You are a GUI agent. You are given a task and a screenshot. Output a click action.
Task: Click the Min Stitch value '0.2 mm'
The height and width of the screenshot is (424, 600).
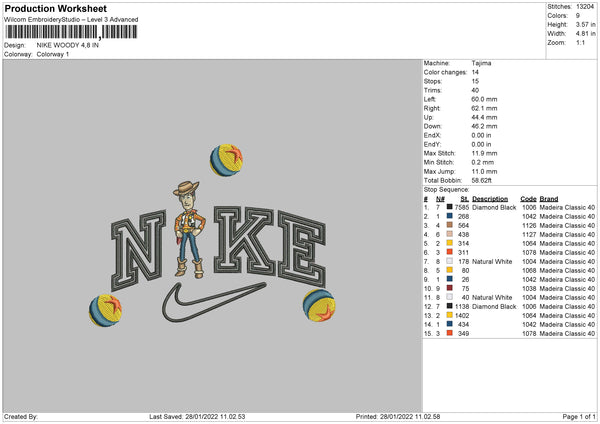[483, 162]
